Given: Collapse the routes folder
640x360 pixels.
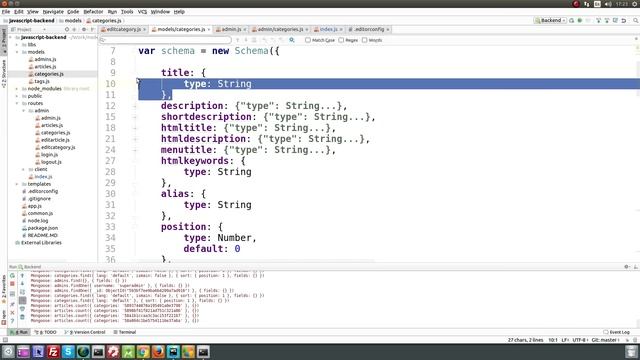Looking at the screenshot, I should tap(18, 104).
